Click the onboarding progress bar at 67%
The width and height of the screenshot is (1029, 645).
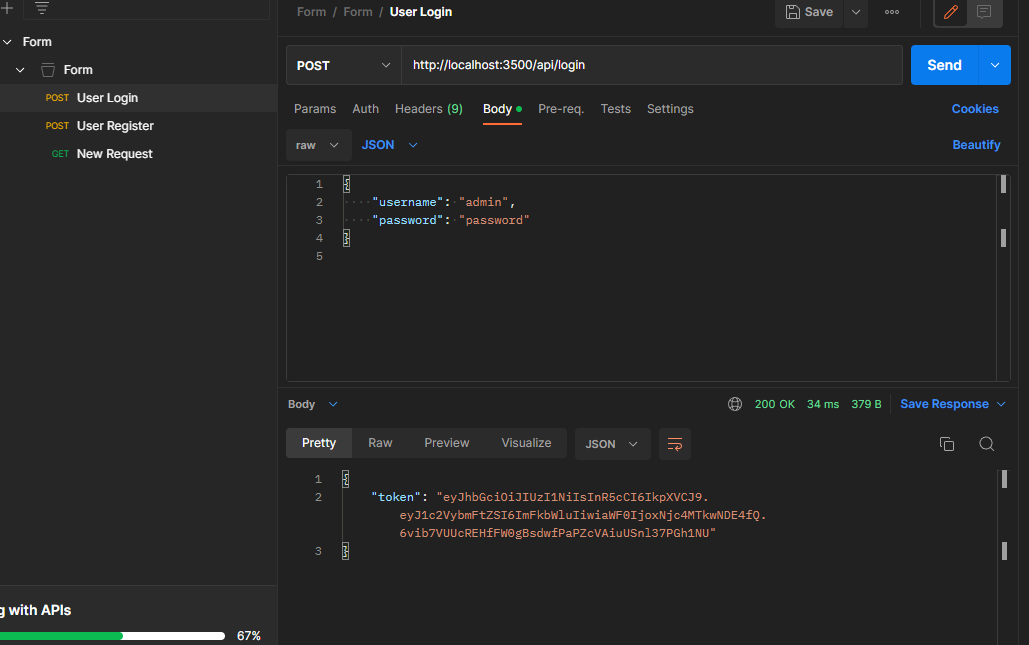click(112, 636)
